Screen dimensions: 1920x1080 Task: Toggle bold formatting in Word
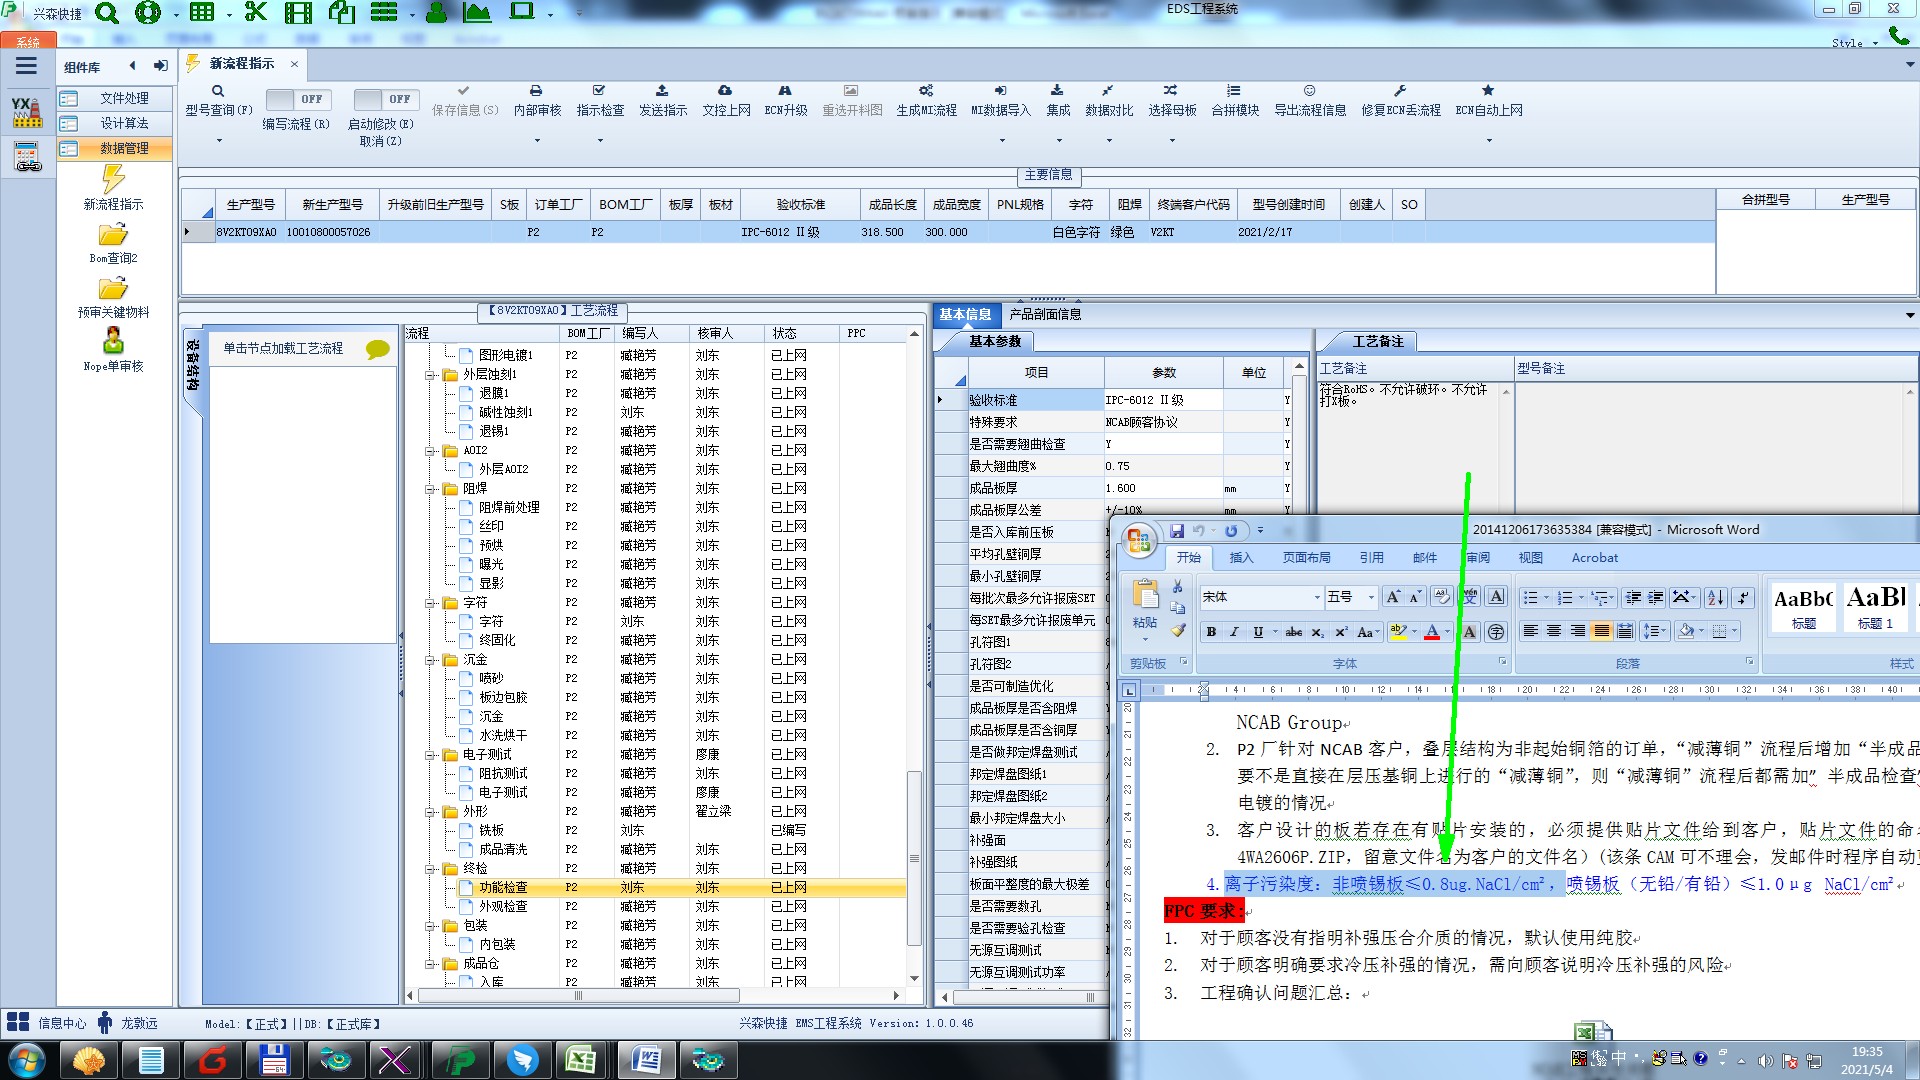pyautogui.click(x=1211, y=632)
